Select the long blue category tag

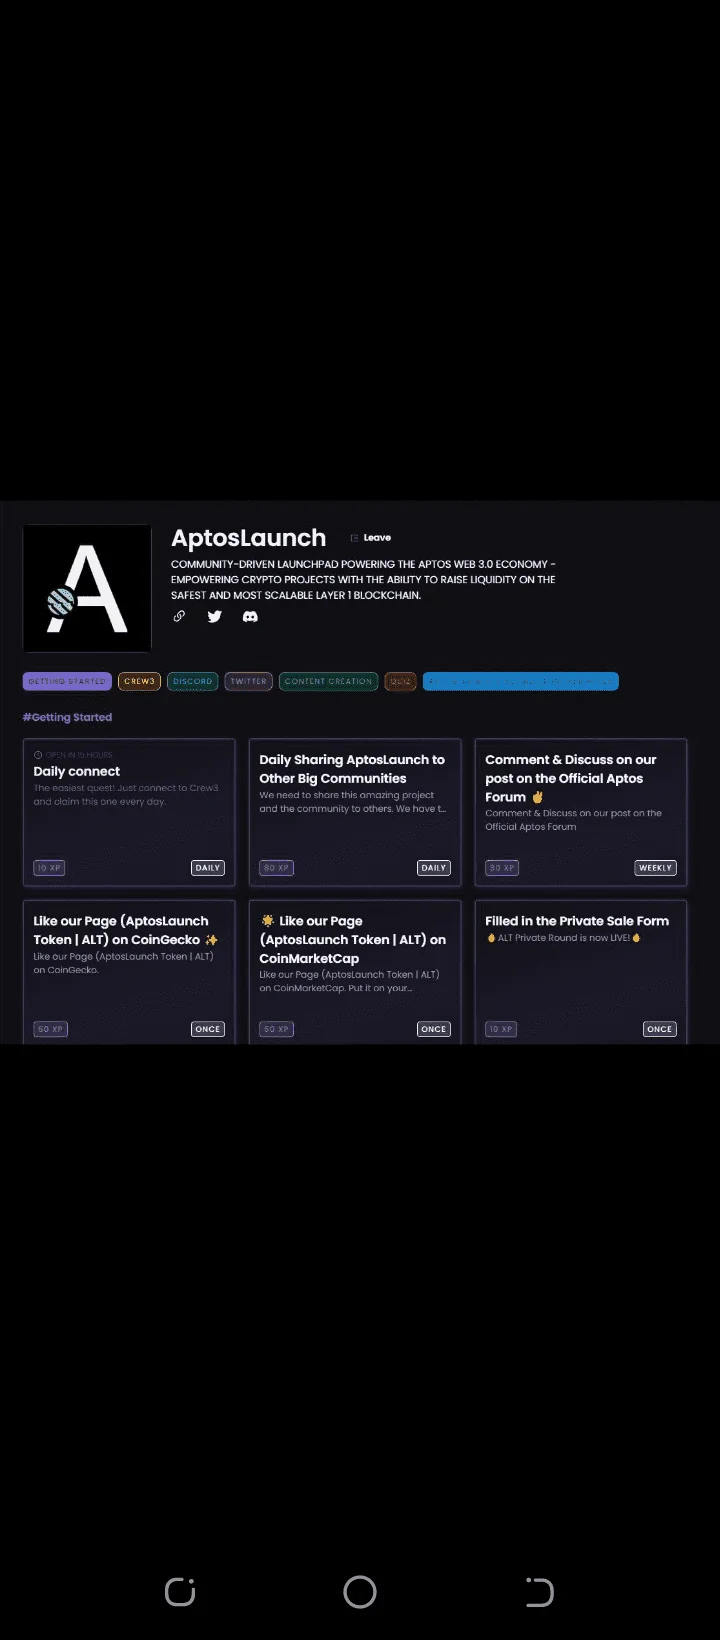(521, 681)
